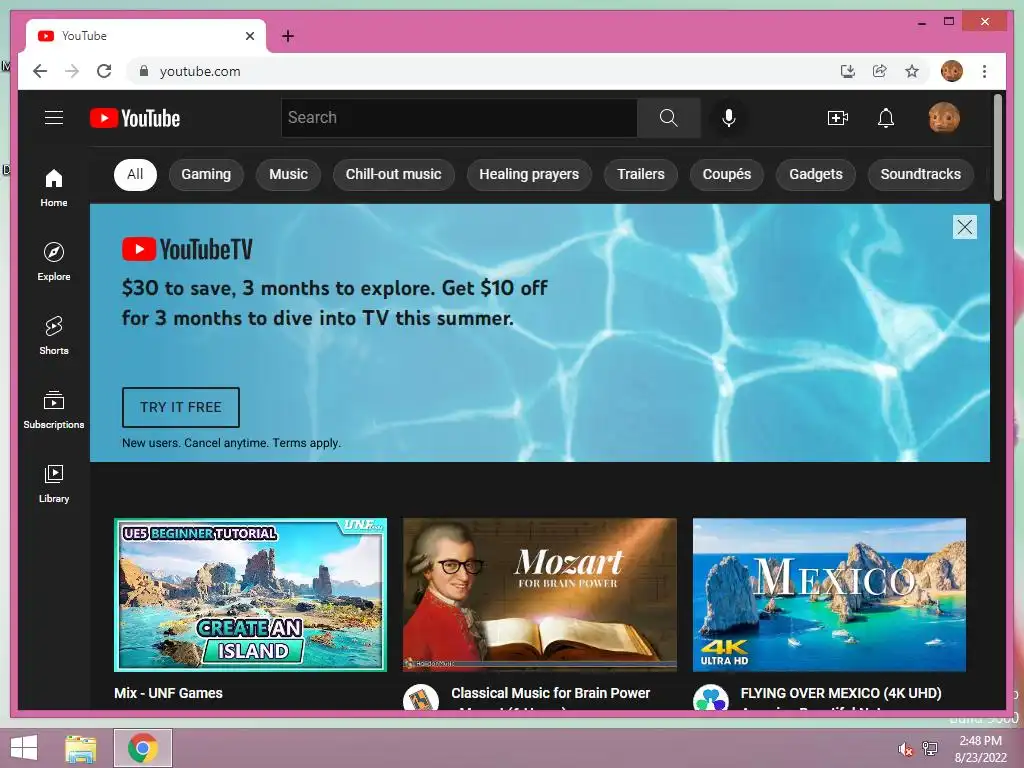Click the magnifier search button

pyautogui.click(x=669, y=118)
